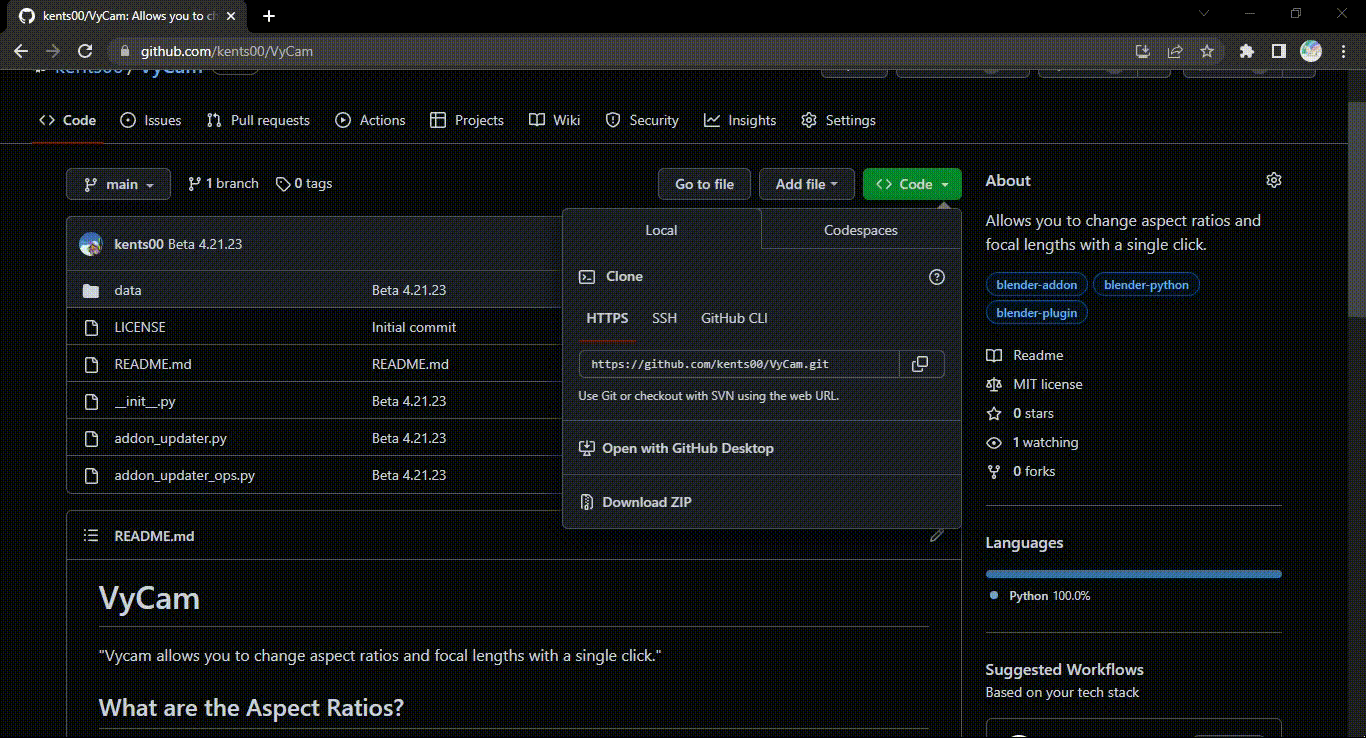Bookmark this page with the star icon

(x=1207, y=51)
